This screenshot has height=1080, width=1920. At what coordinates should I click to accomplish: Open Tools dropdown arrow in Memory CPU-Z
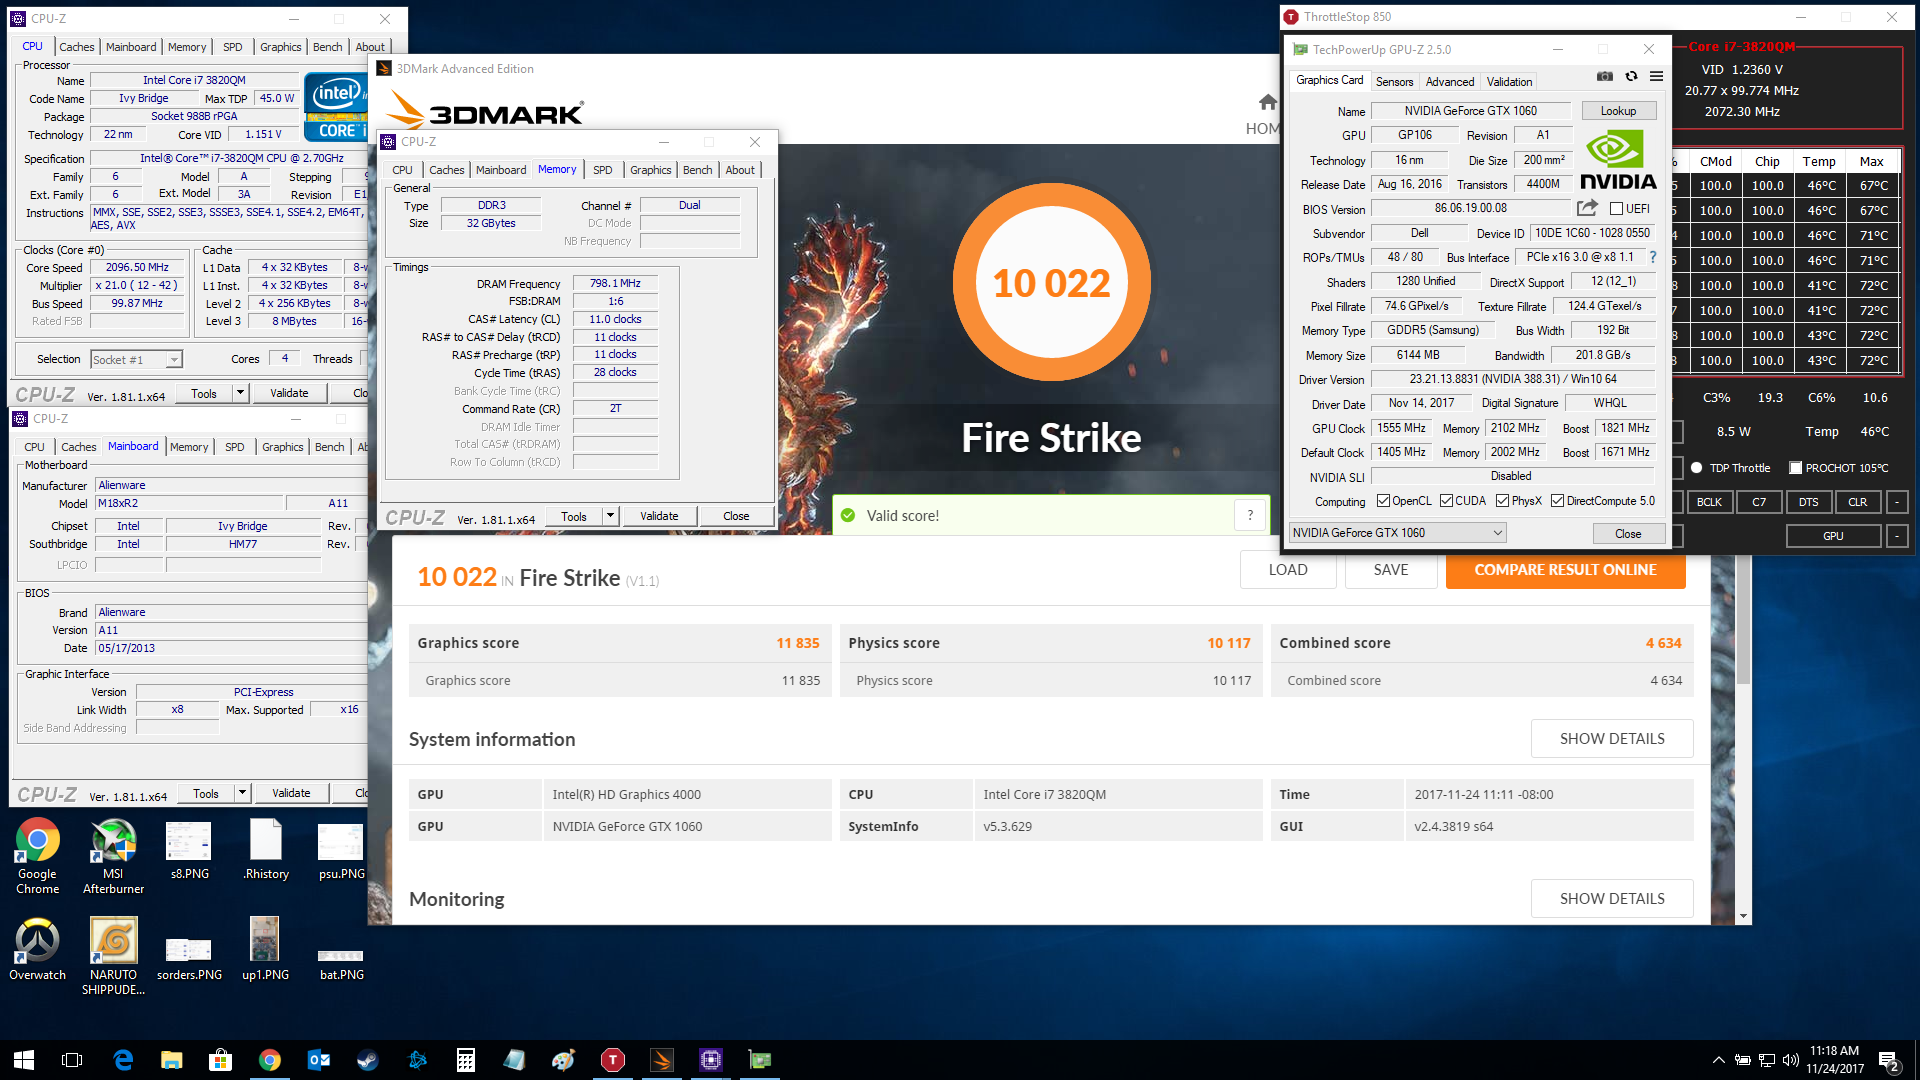click(610, 516)
